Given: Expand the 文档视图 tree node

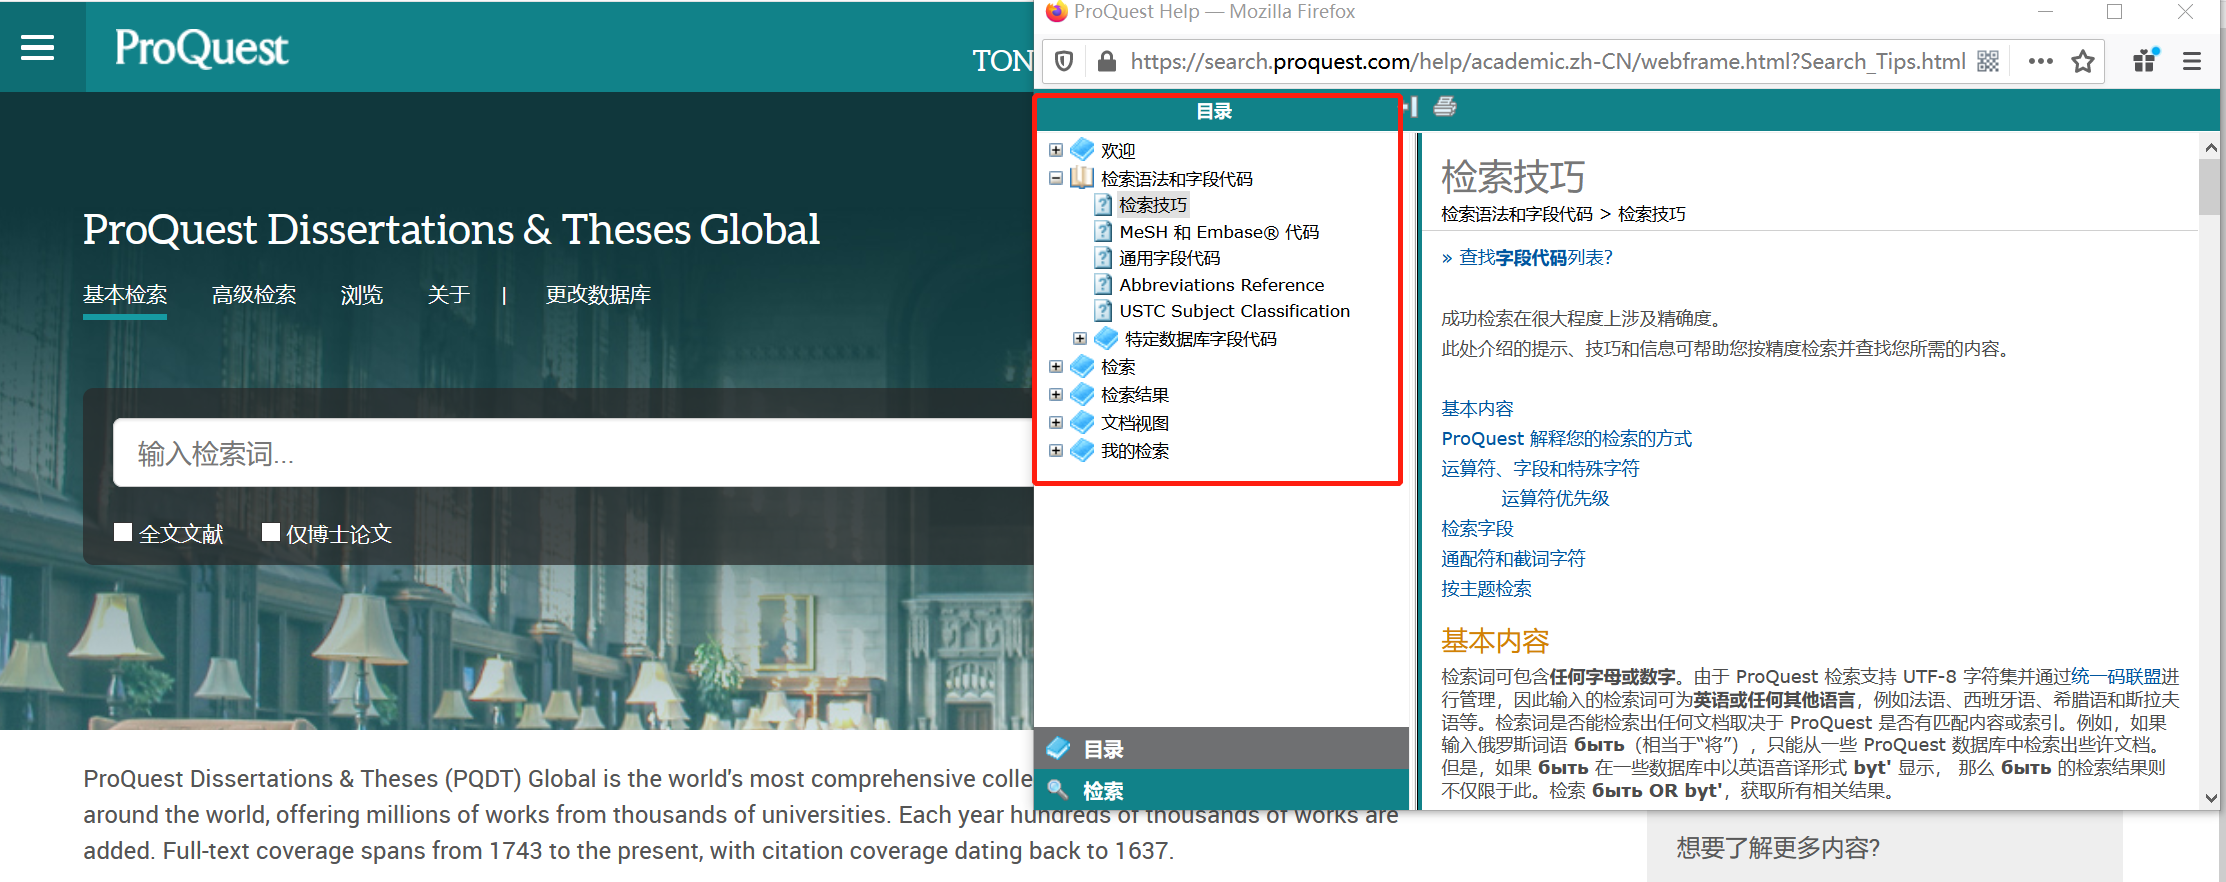Looking at the screenshot, I should click(x=1056, y=422).
